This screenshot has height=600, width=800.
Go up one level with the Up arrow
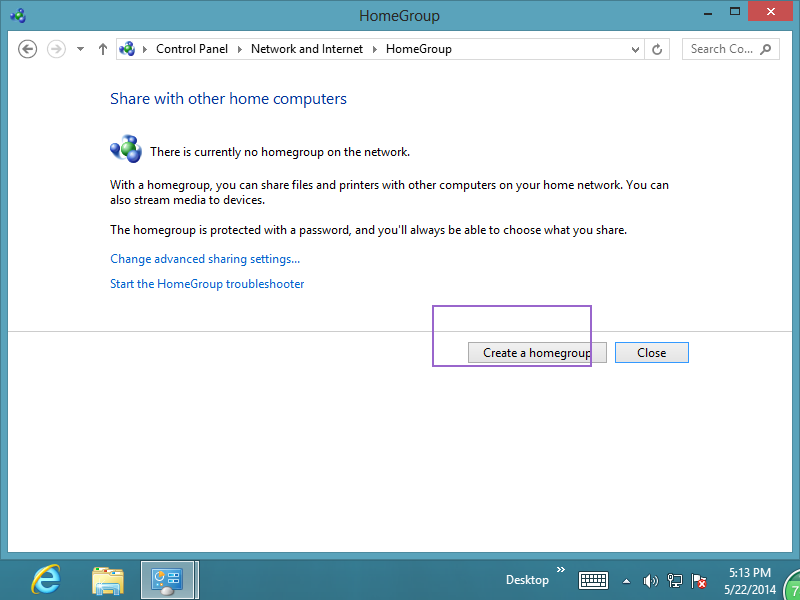point(103,49)
